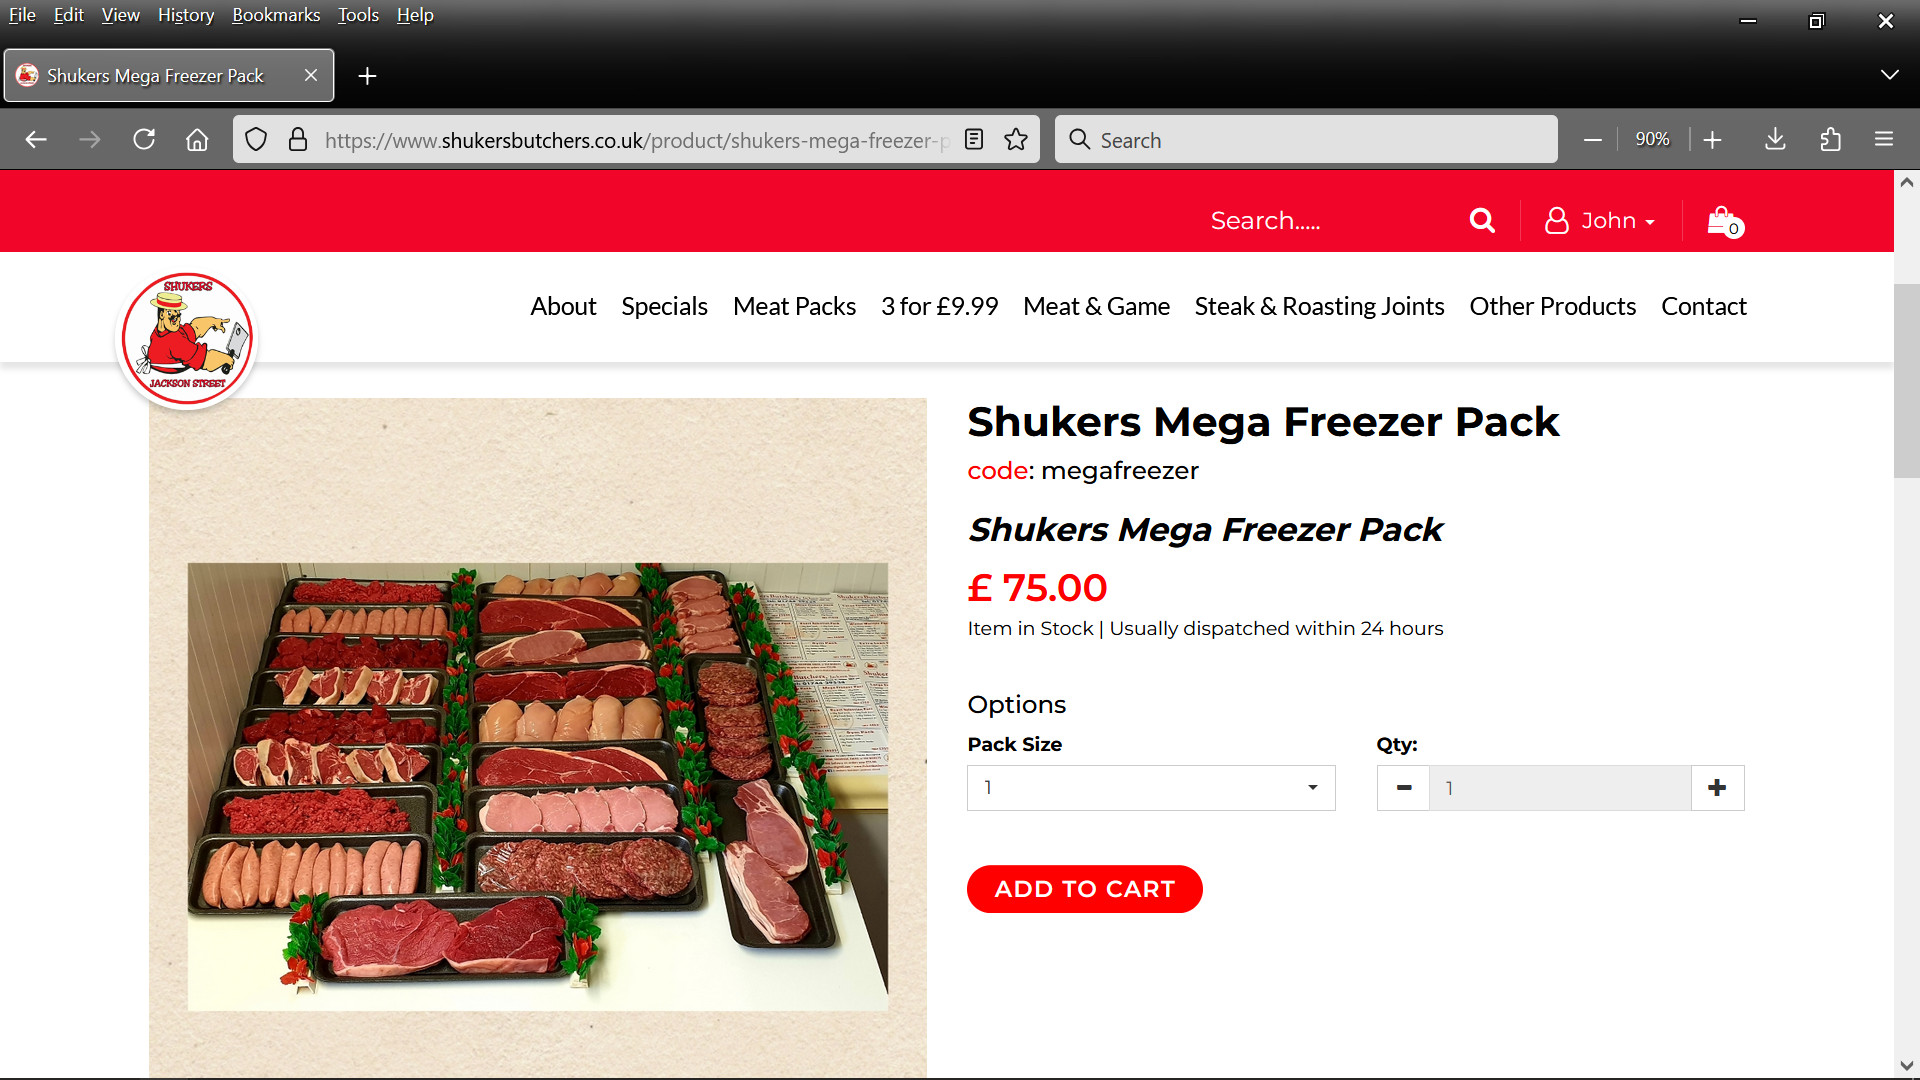Click the site search magnifier icon
The height and width of the screenshot is (1080, 1920).
1482,220
